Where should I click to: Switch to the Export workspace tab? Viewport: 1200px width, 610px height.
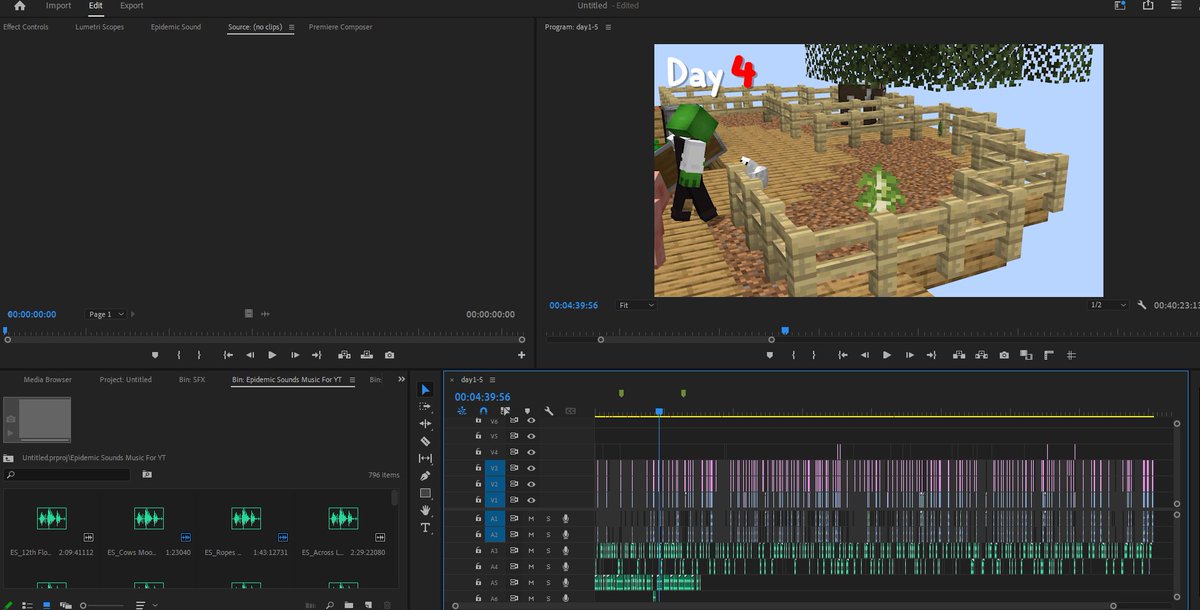(131, 6)
